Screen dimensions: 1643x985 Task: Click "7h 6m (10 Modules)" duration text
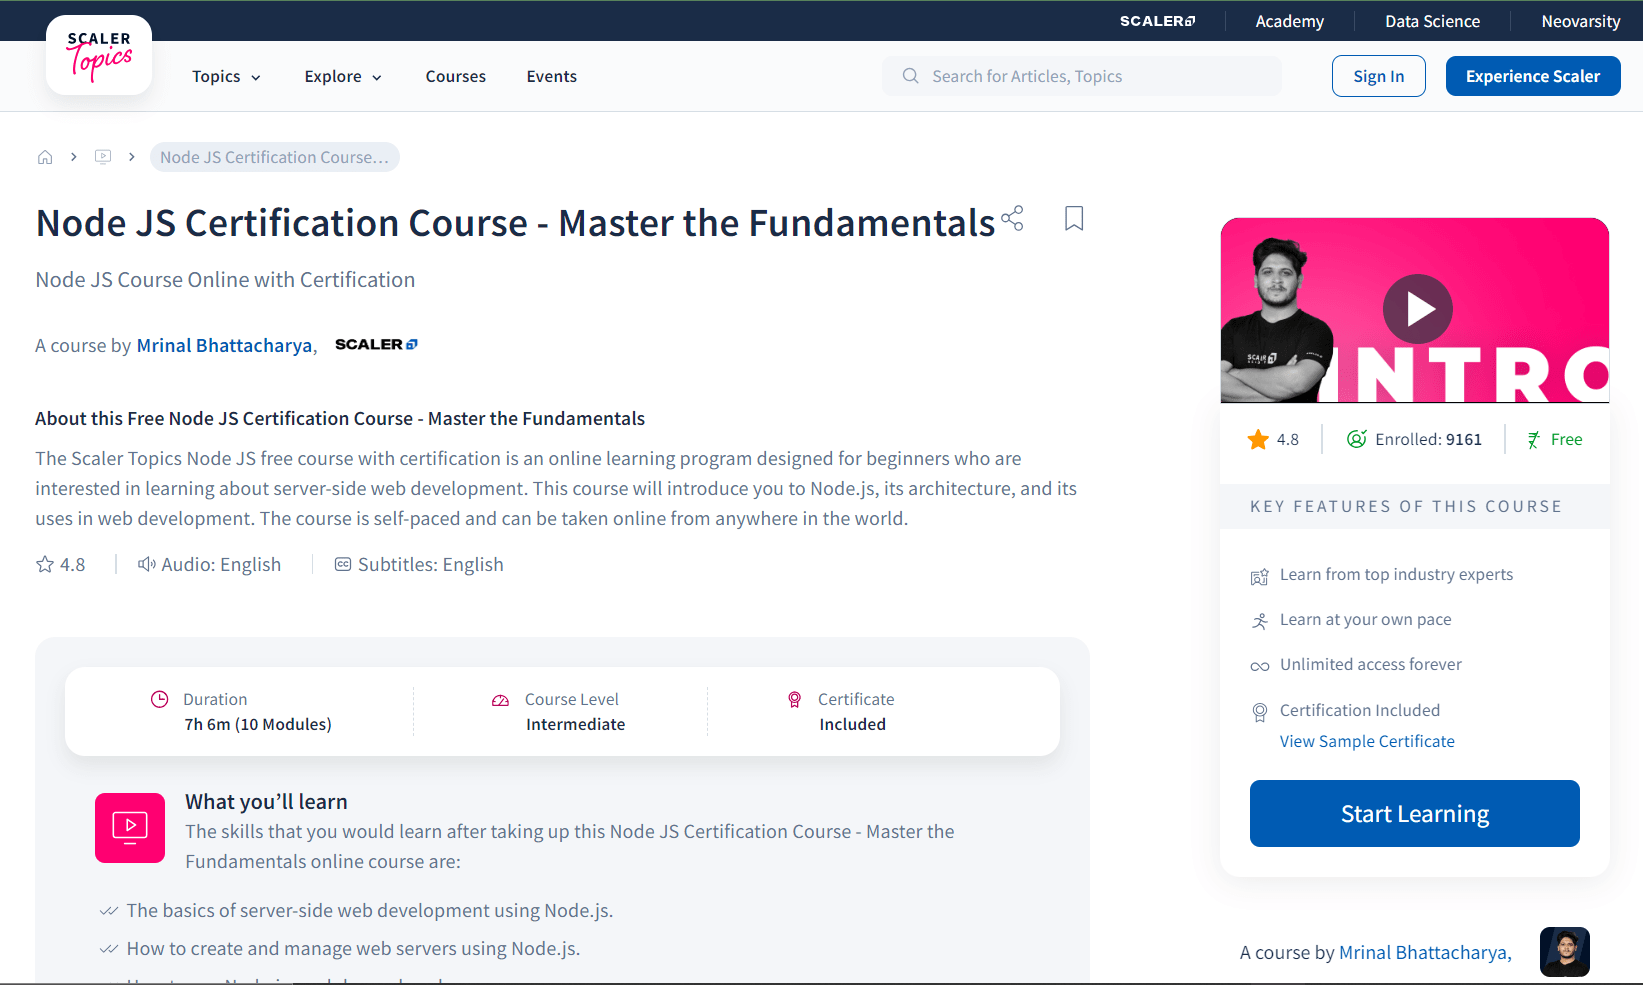coord(258,724)
